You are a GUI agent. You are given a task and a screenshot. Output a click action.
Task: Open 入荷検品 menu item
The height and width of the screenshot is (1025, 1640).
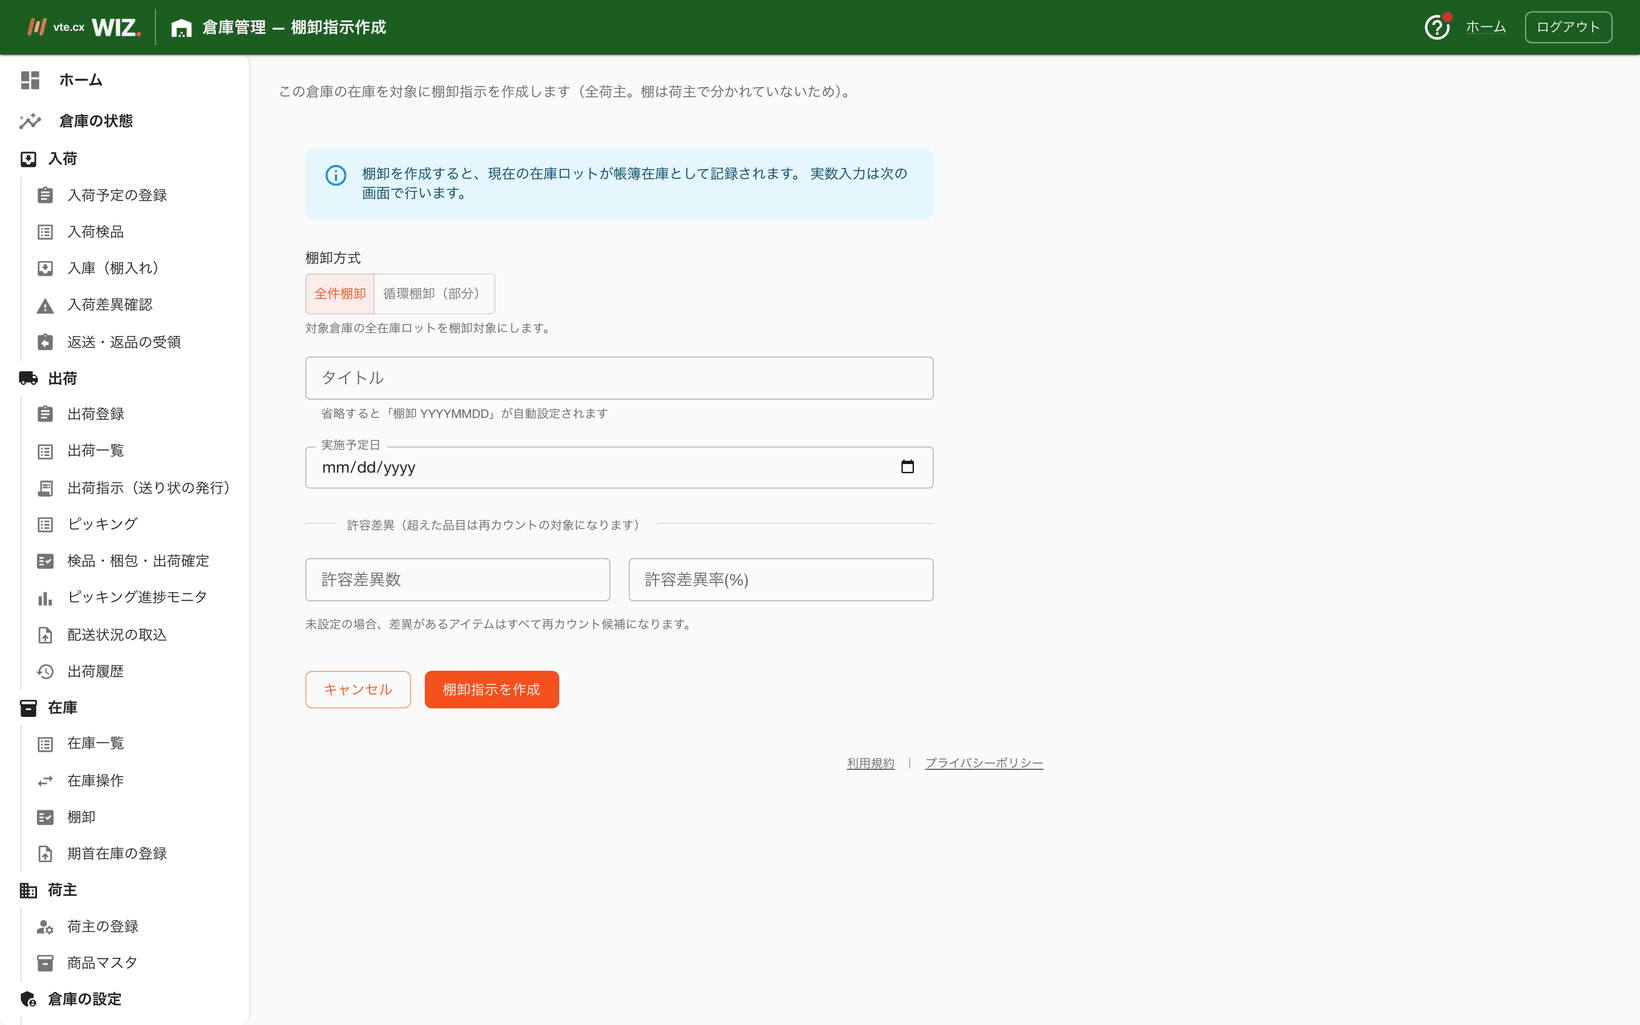click(95, 232)
